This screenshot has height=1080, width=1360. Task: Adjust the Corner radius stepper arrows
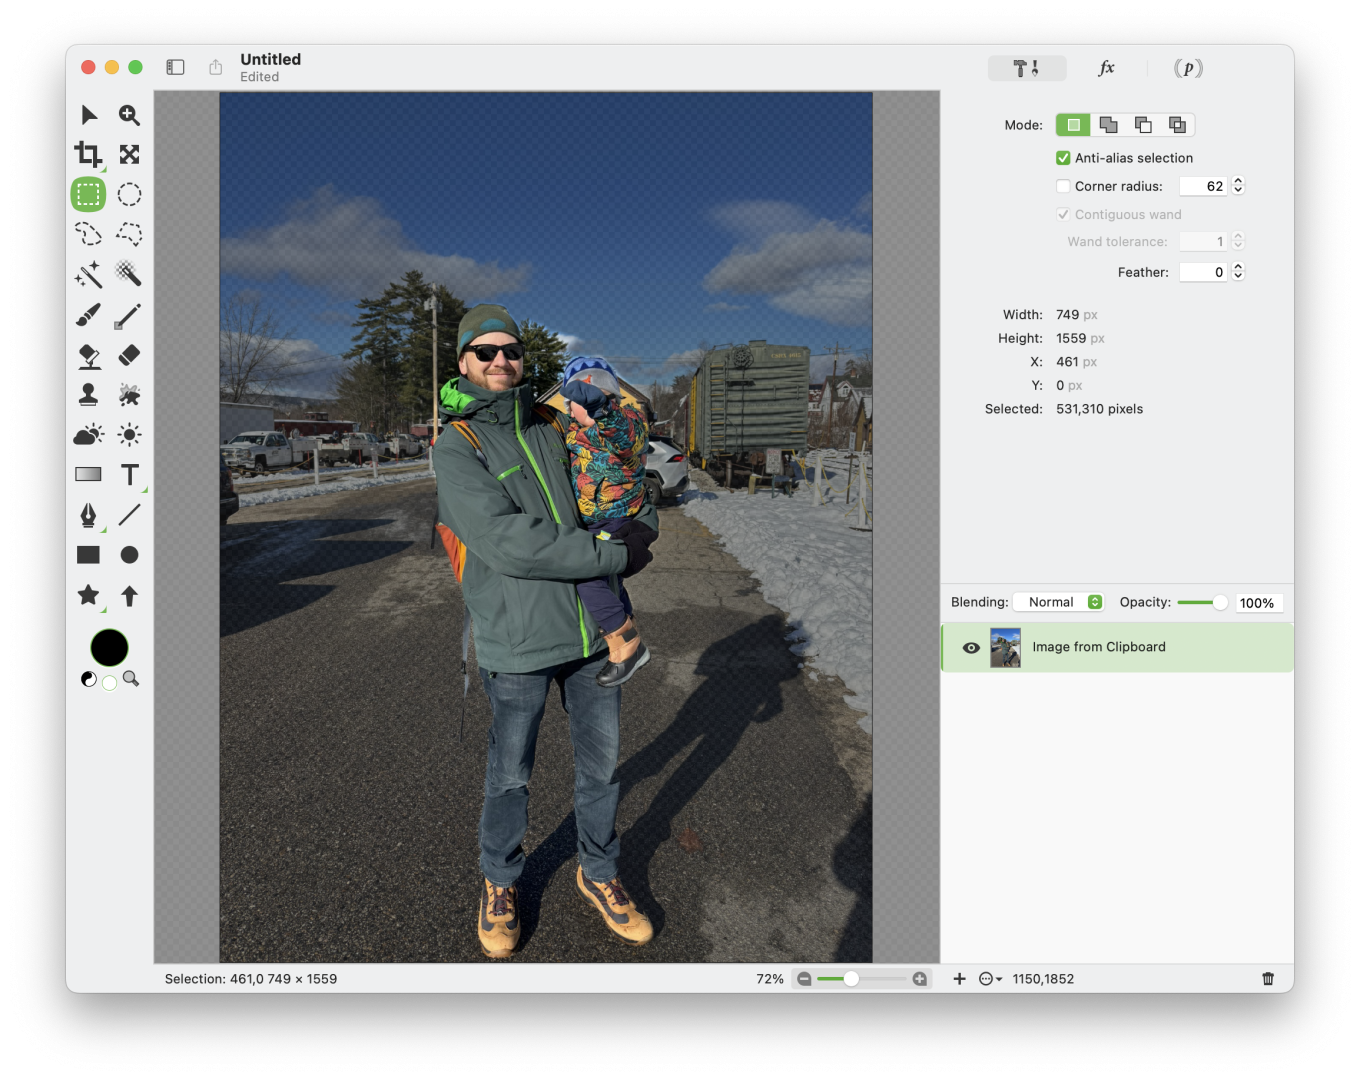pyautogui.click(x=1238, y=186)
